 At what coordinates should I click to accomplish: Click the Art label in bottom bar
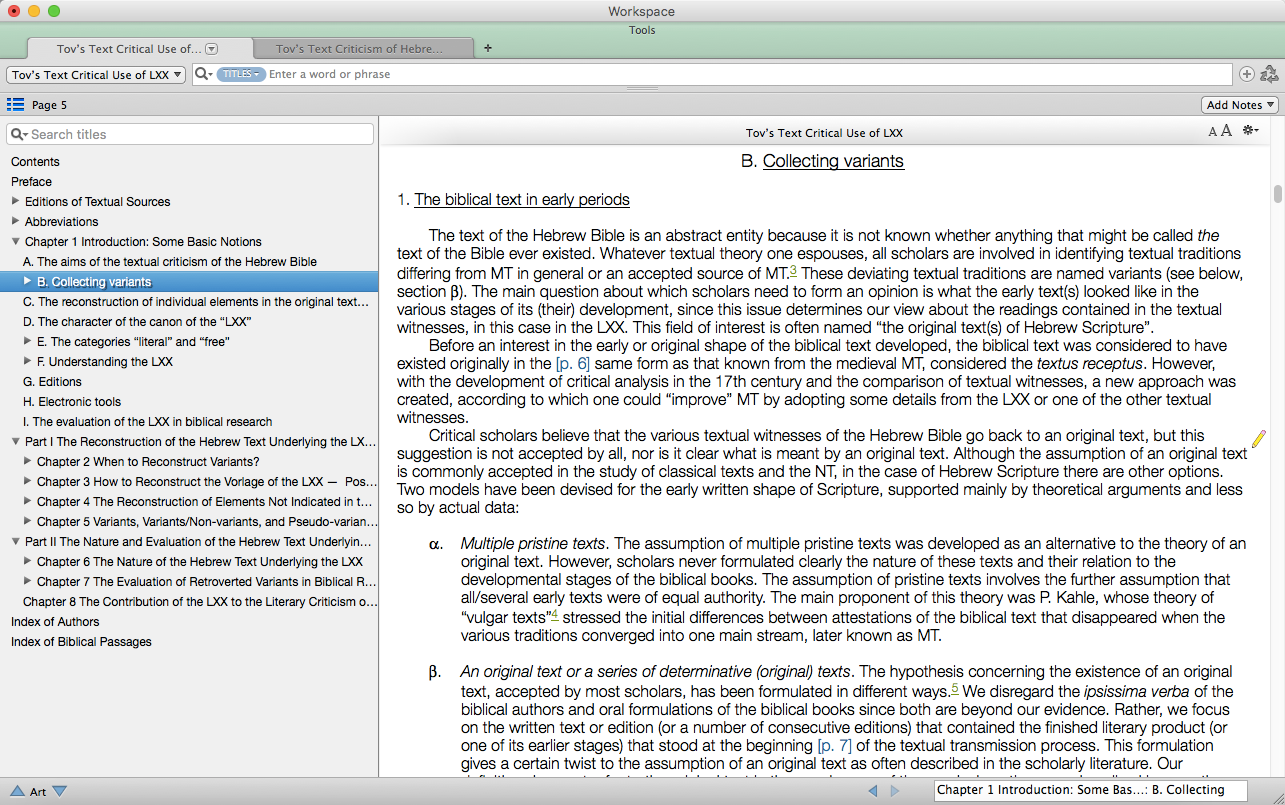point(38,791)
